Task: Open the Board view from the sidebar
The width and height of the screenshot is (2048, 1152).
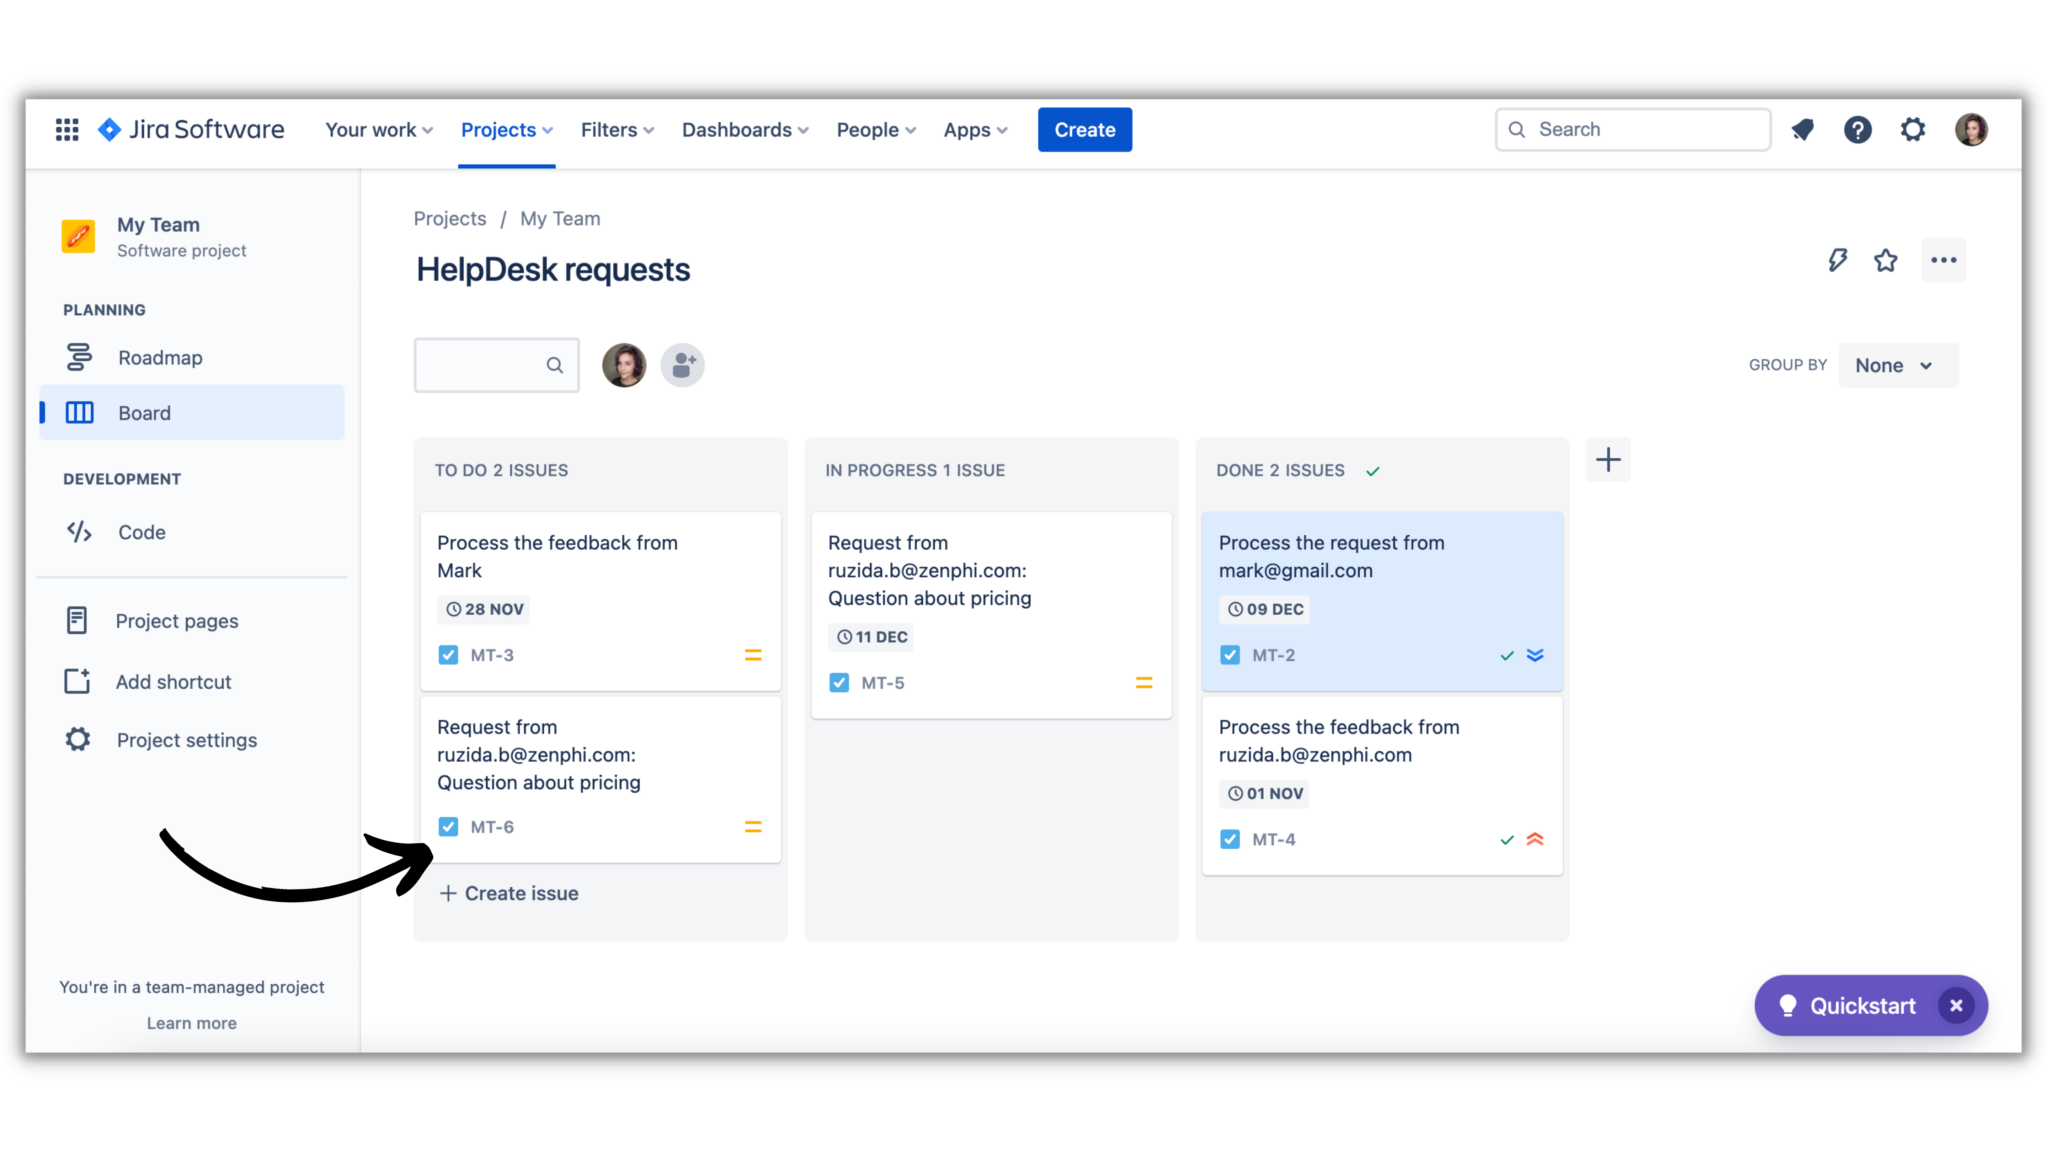Action: click(144, 412)
